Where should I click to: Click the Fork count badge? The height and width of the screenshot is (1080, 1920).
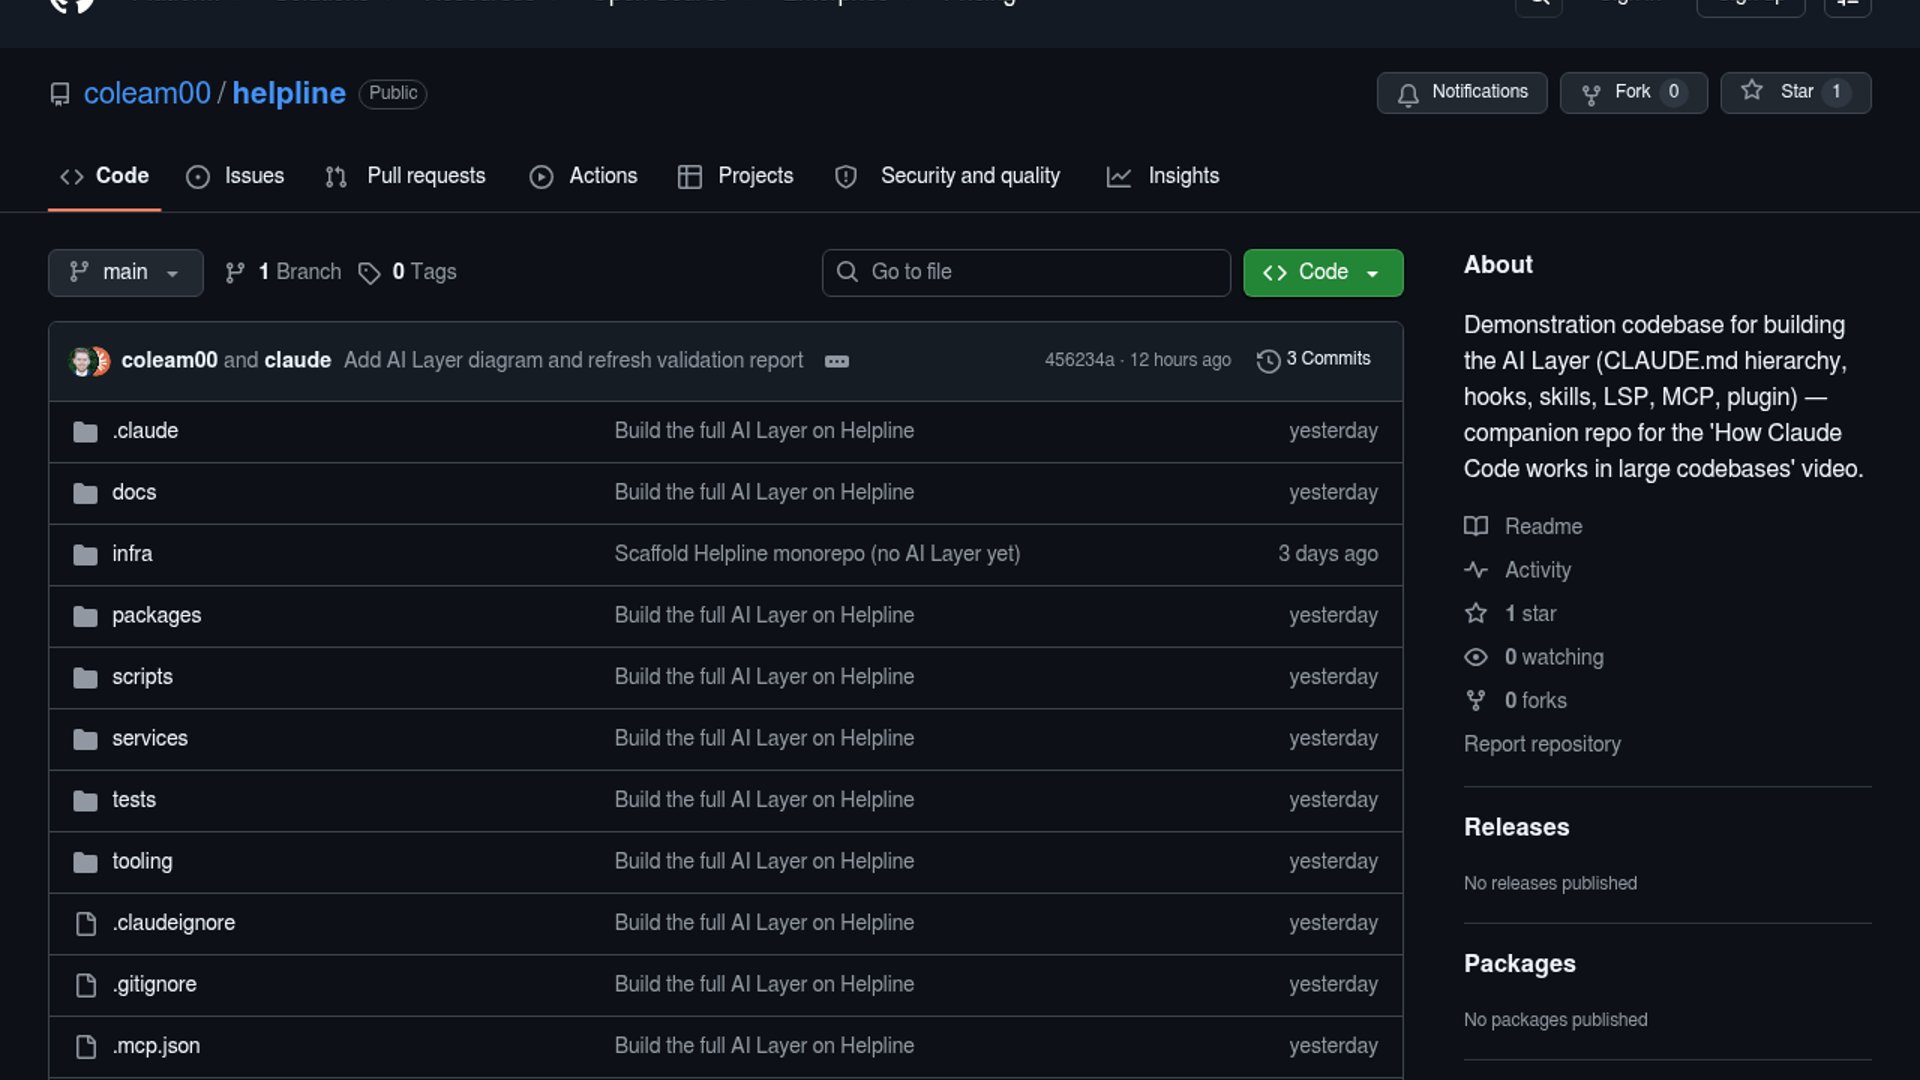pos(1673,92)
